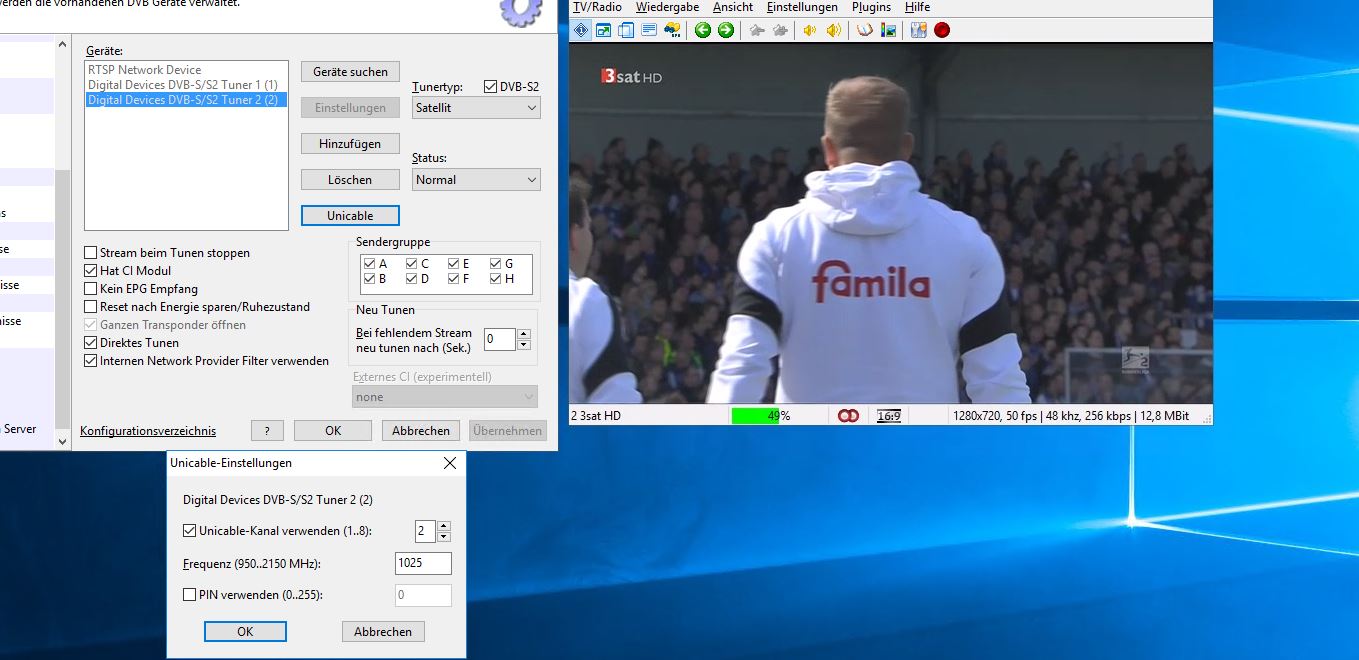The image size is (1359, 660).
Task: Lower volume with the small speaker icon
Action: pos(810,30)
